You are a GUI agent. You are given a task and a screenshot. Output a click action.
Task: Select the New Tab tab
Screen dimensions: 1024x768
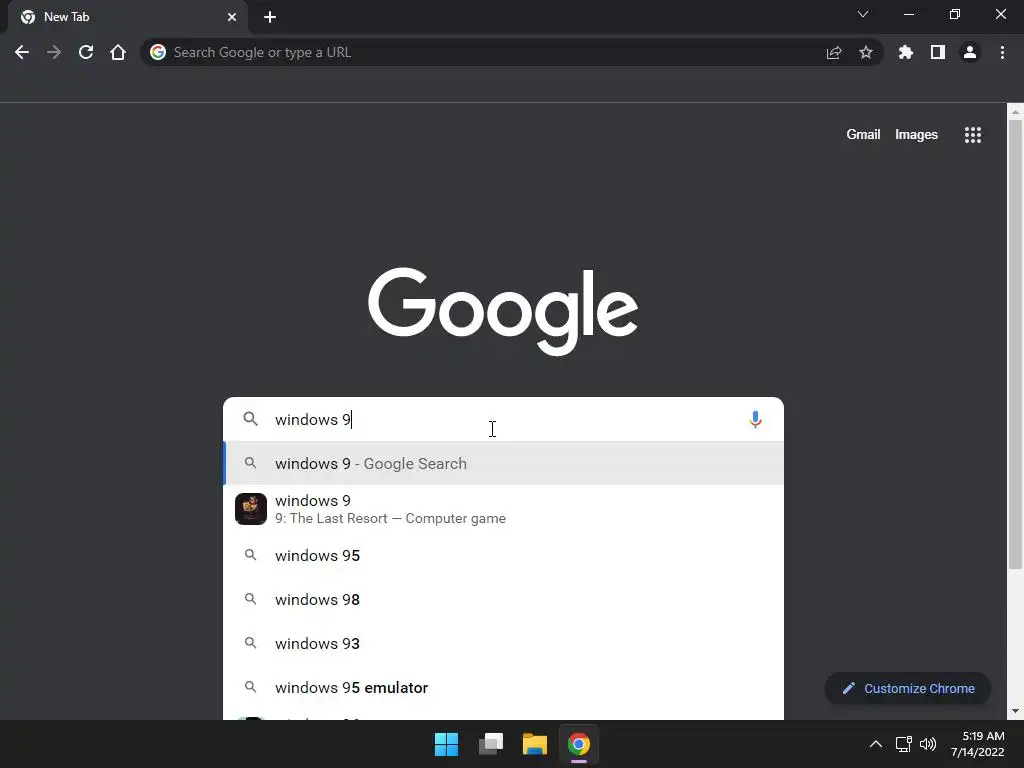pos(127,17)
